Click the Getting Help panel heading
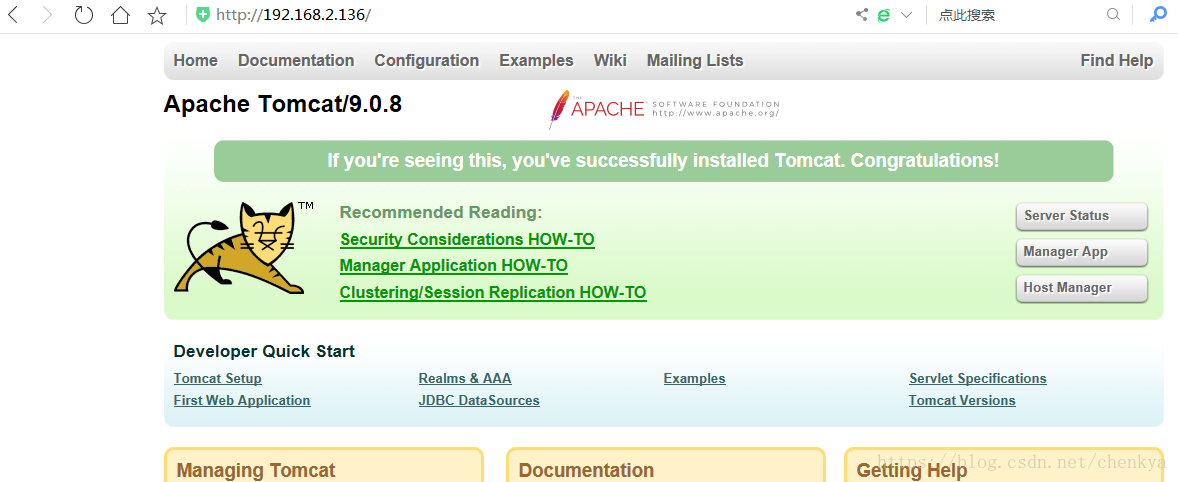 coord(912,471)
